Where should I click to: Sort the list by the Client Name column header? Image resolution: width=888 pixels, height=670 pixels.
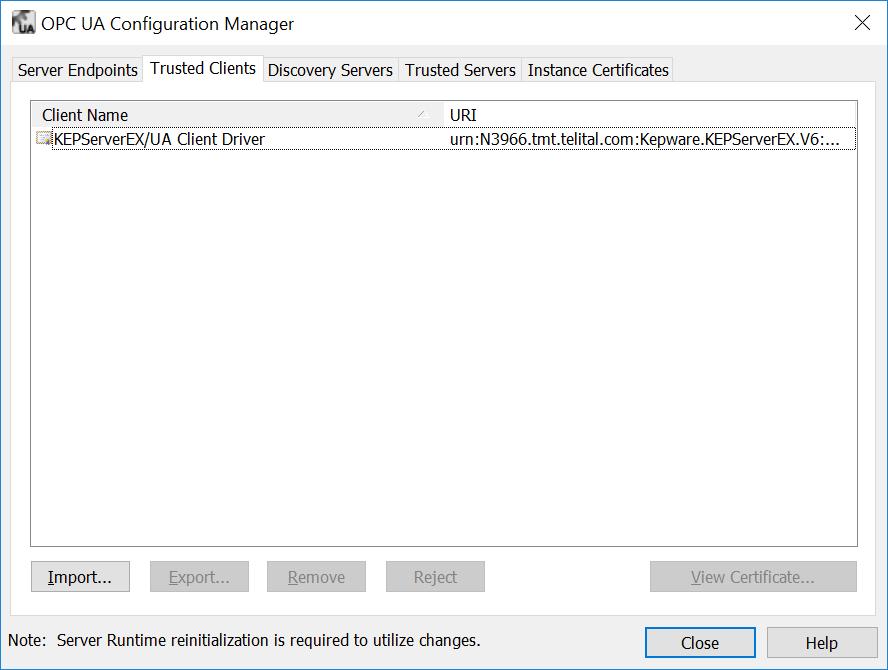point(230,115)
